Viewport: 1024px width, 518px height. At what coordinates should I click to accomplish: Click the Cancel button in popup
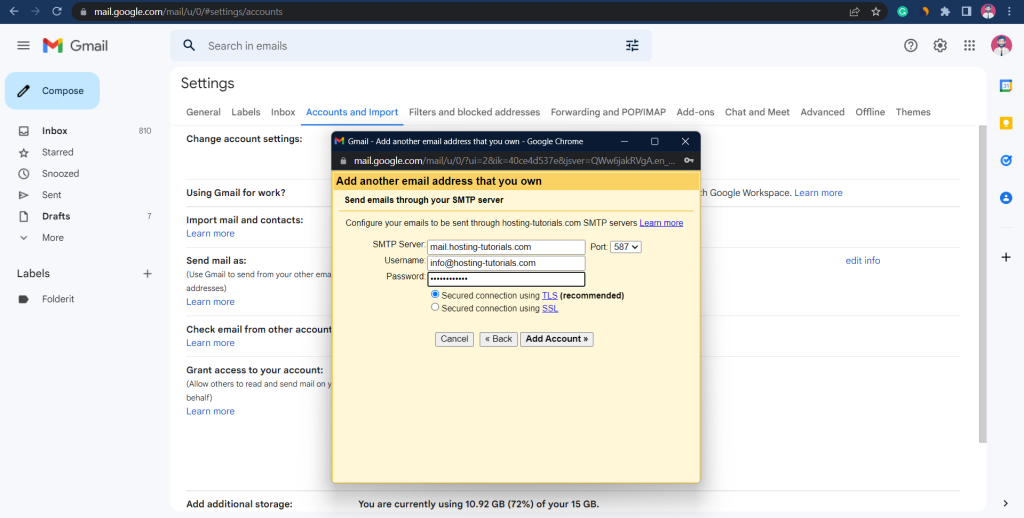pos(455,339)
